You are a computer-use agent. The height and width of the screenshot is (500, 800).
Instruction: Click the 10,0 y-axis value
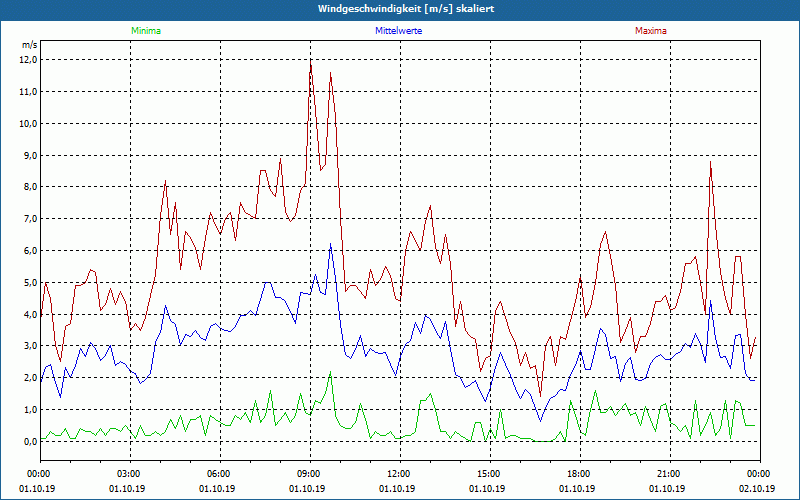29,123
